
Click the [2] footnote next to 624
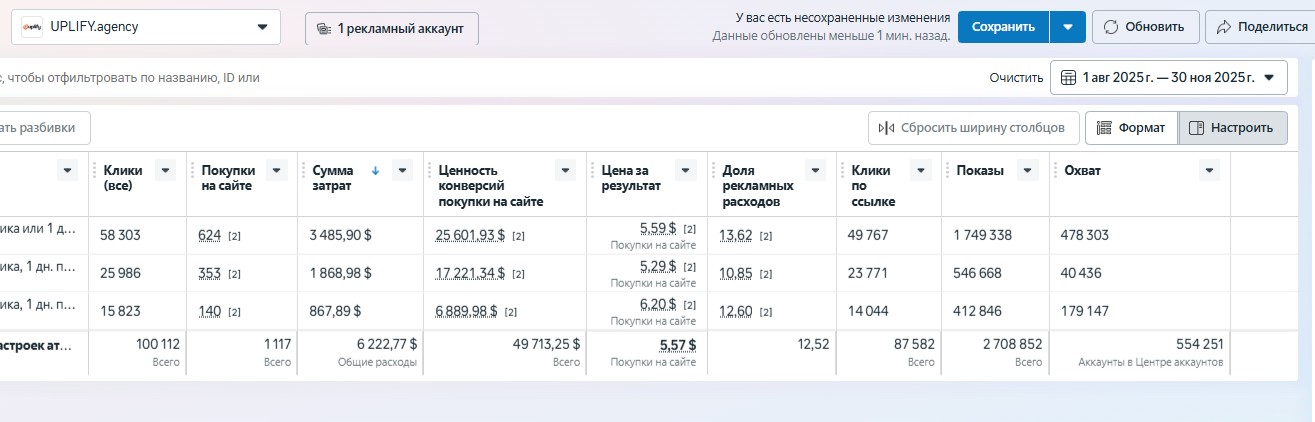[235, 236]
